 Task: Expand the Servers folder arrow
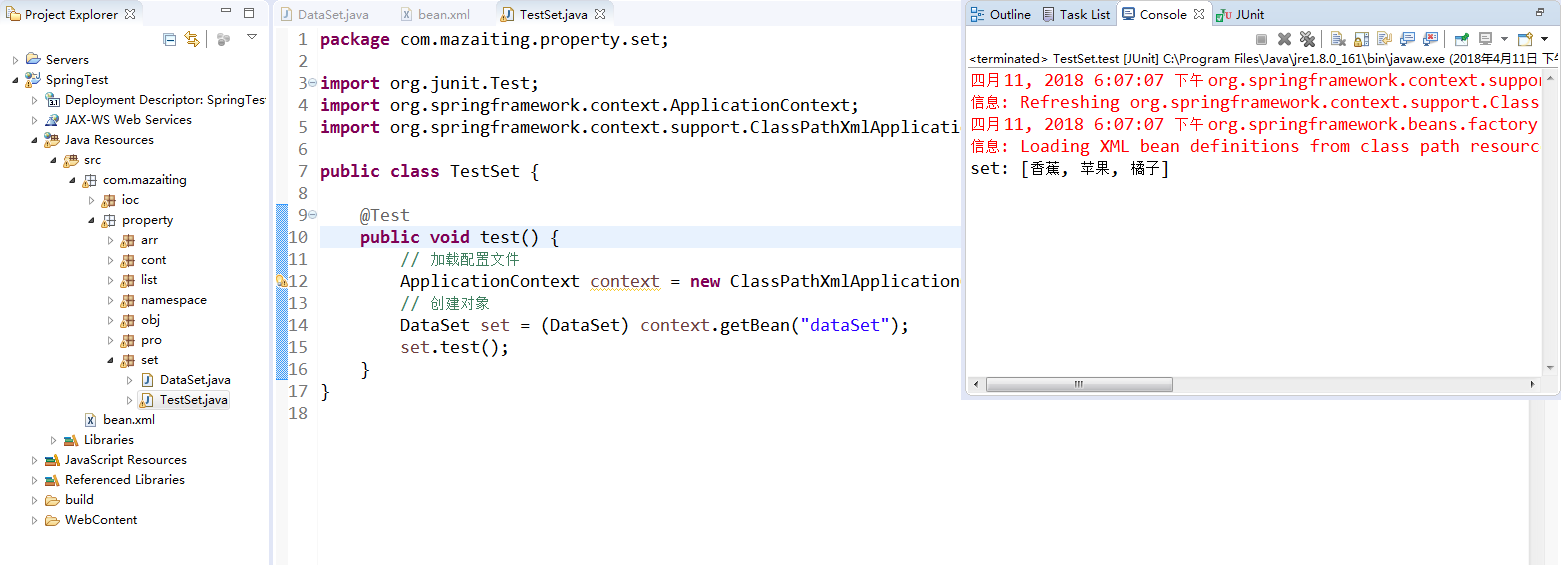tap(16, 60)
